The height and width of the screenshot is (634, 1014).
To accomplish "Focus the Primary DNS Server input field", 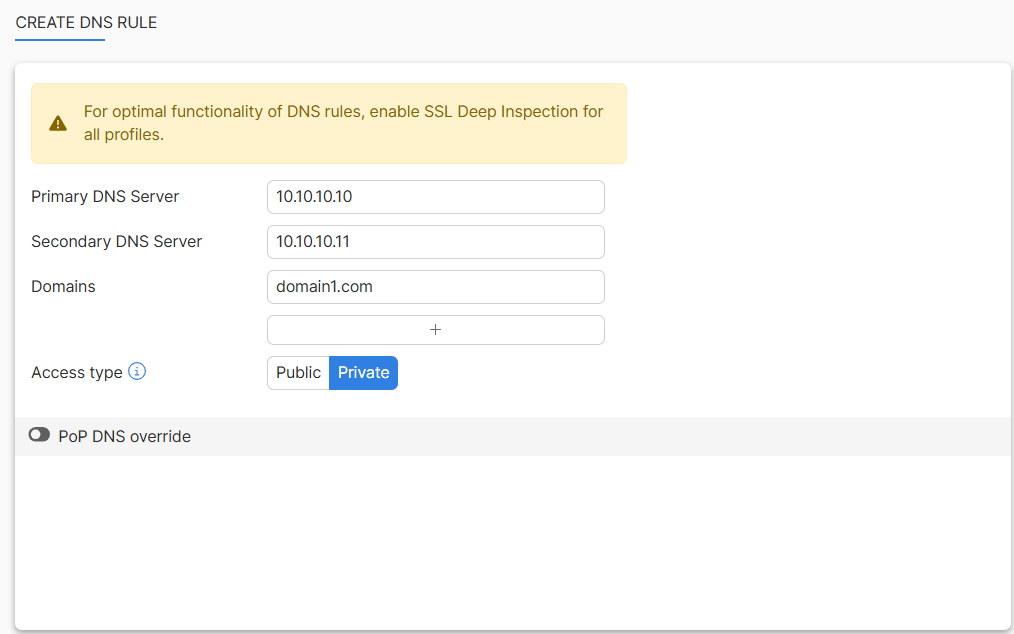I will [435, 196].
